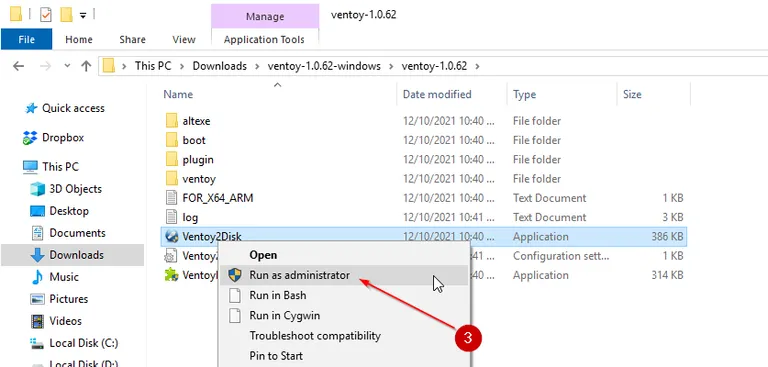Click the Quick access toolbar new folder icon
This screenshot has width=768, height=367.
66,15
